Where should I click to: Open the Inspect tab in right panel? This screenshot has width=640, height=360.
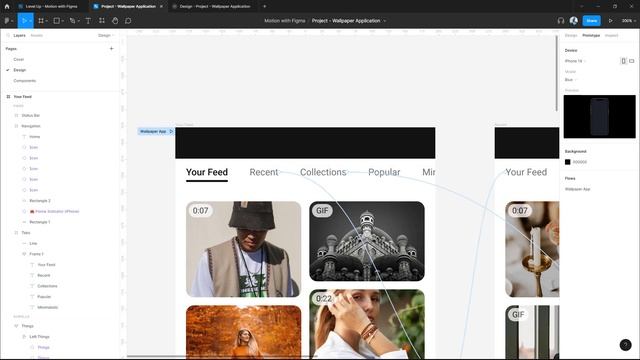click(x=611, y=36)
